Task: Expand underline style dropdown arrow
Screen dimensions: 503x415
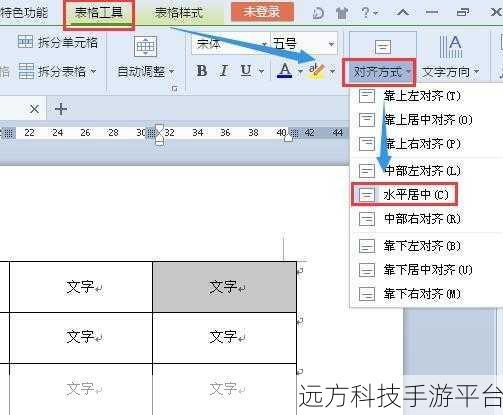Action: click(x=262, y=71)
